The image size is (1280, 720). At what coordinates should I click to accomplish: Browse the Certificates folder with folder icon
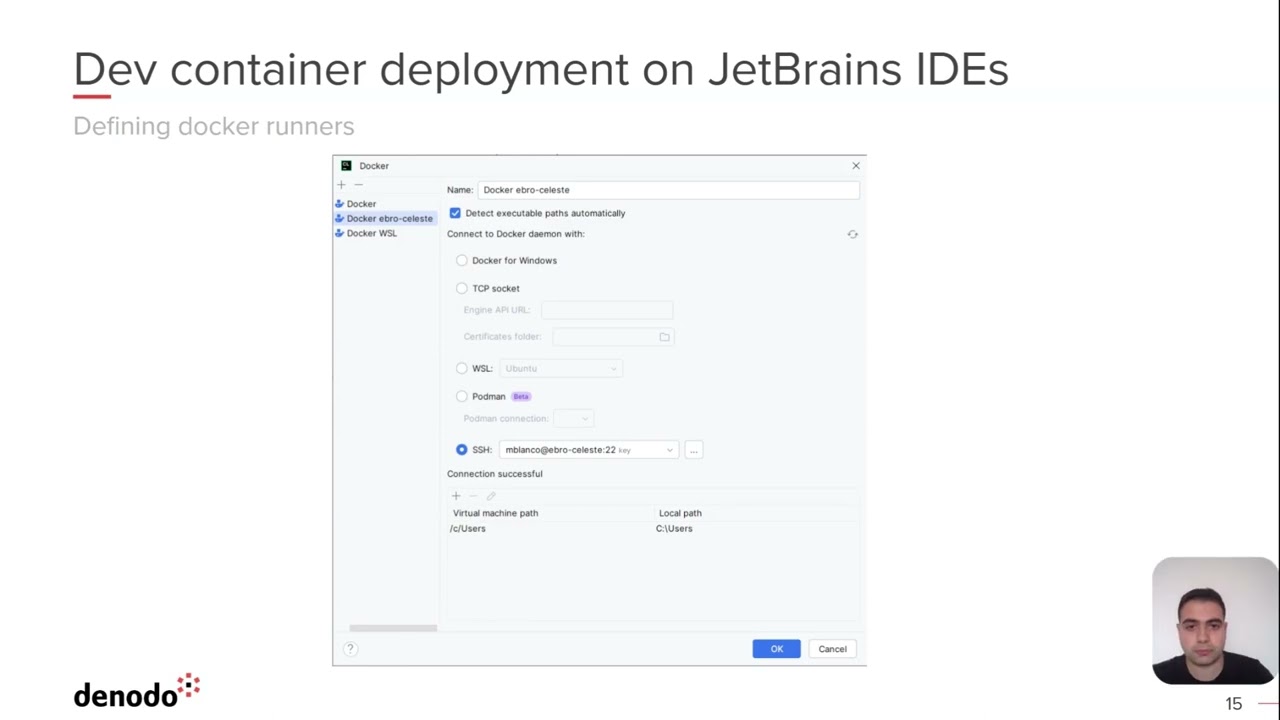tap(664, 337)
